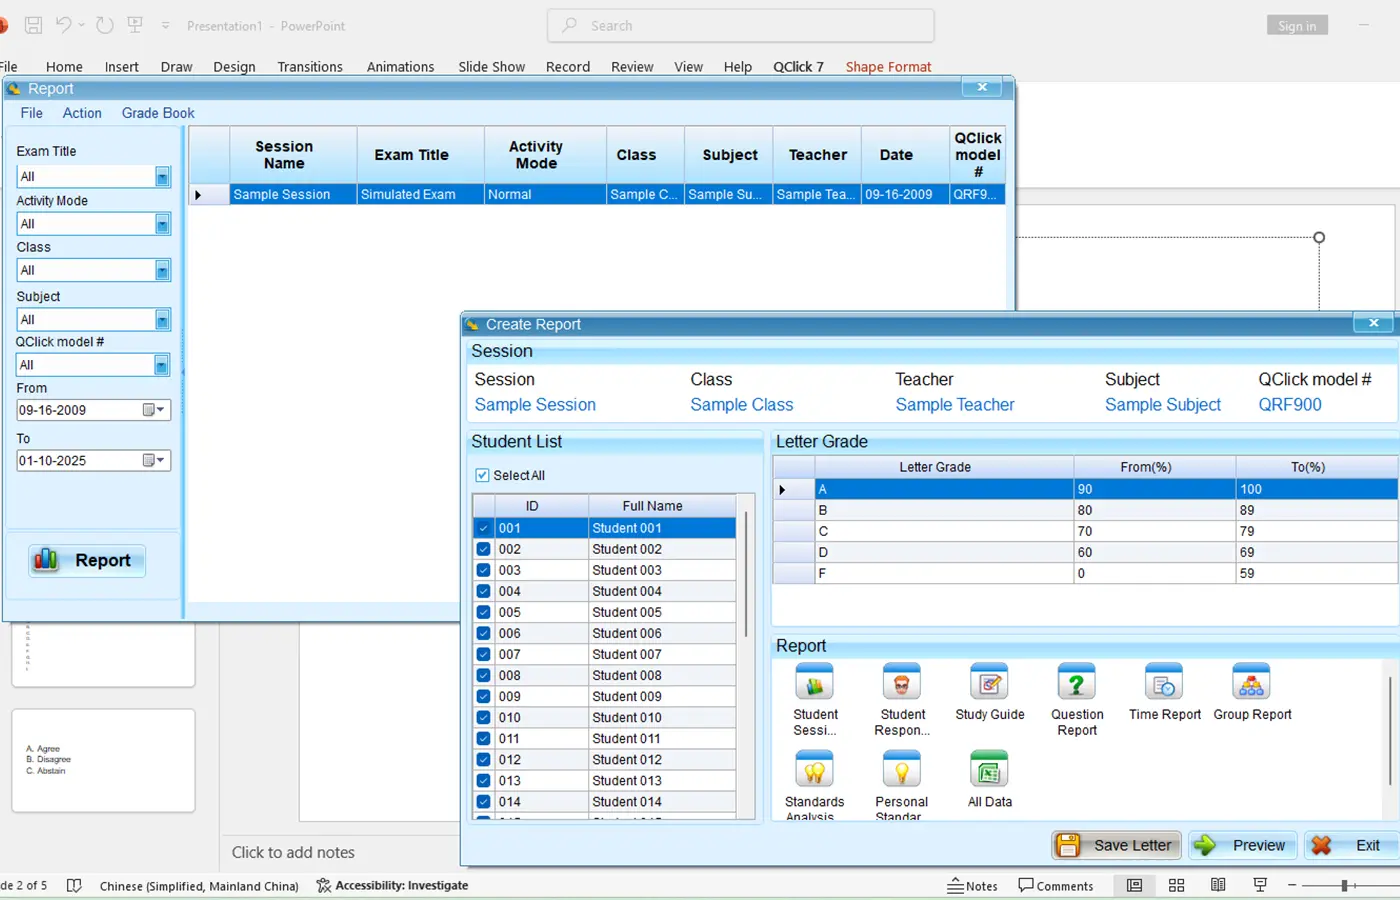1400x900 pixels.
Task: Open the Standards Analysis report icon
Action: [x=815, y=771]
